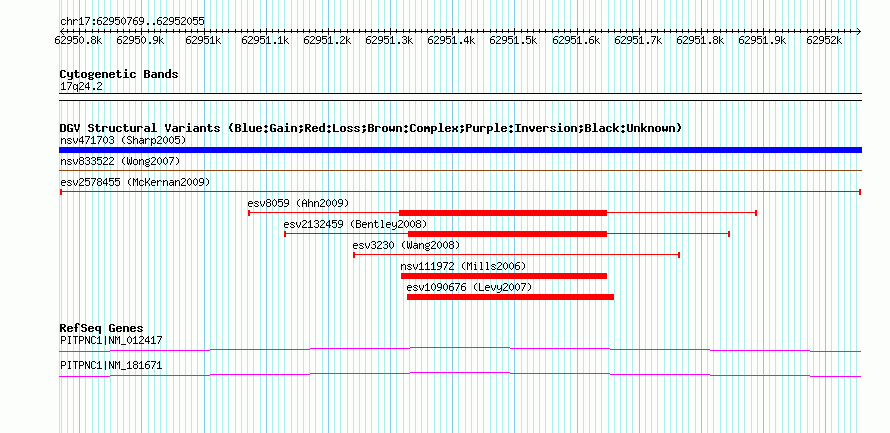Open the esv3230 (Wang2008) label
The width and height of the screenshot is (890, 433).
pos(406,245)
